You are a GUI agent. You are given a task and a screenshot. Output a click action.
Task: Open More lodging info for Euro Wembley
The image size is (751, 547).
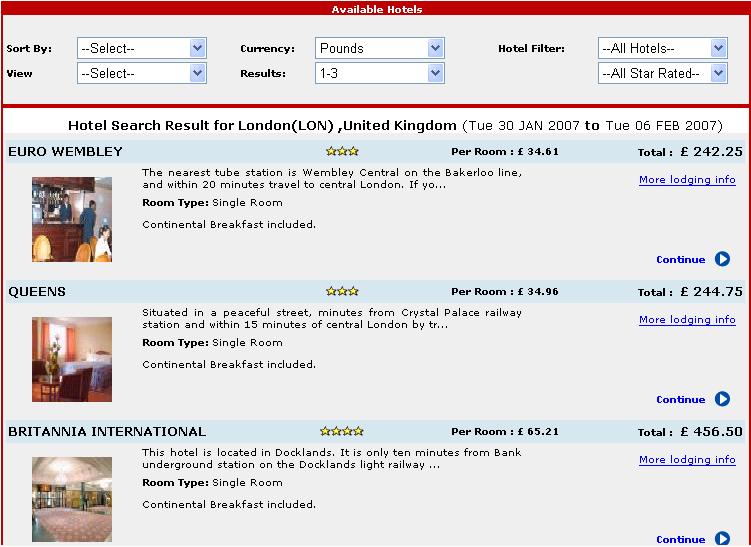coord(687,180)
